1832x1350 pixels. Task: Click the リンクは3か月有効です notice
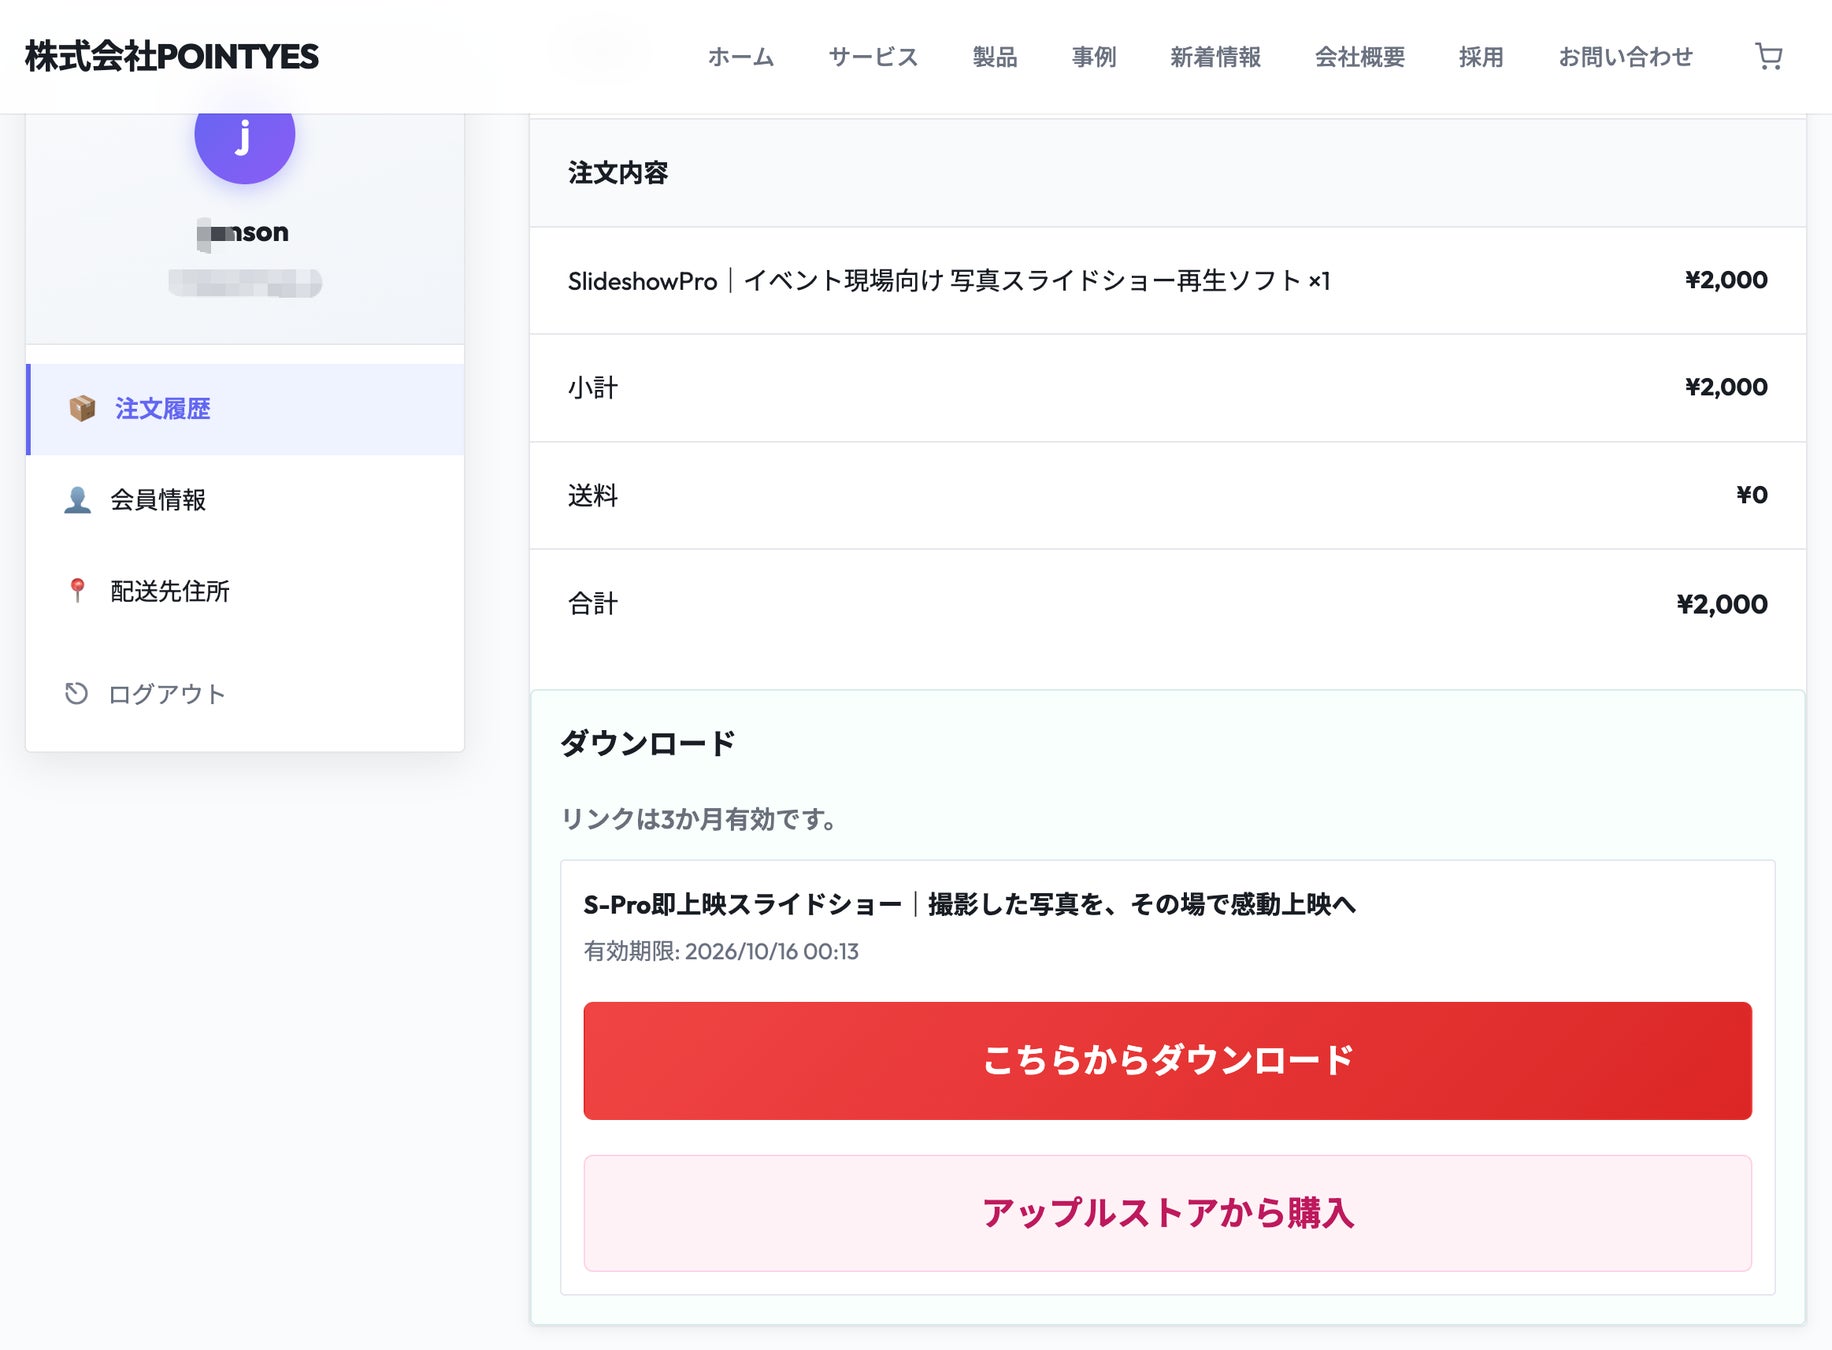click(x=699, y=820)
